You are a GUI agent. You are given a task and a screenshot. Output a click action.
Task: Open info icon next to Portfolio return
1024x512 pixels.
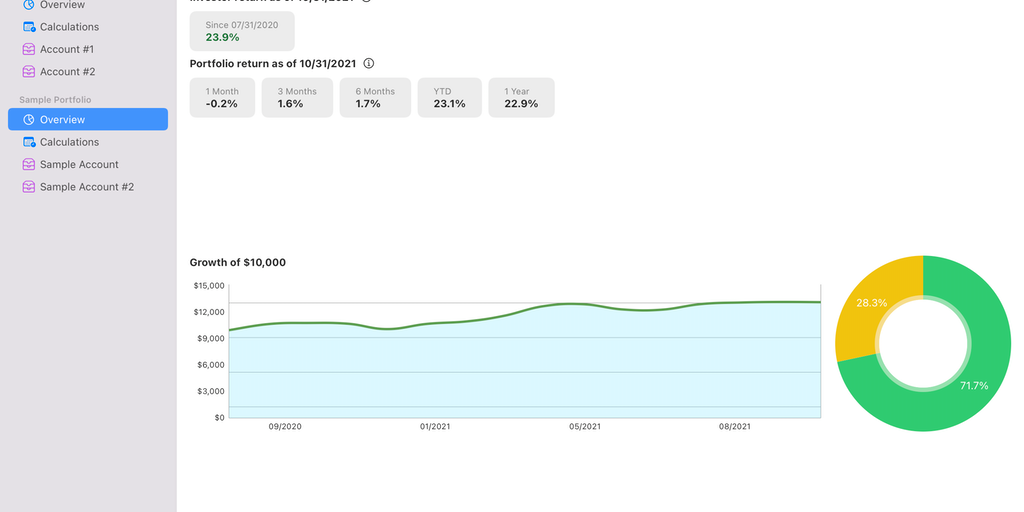click(368, 63)
